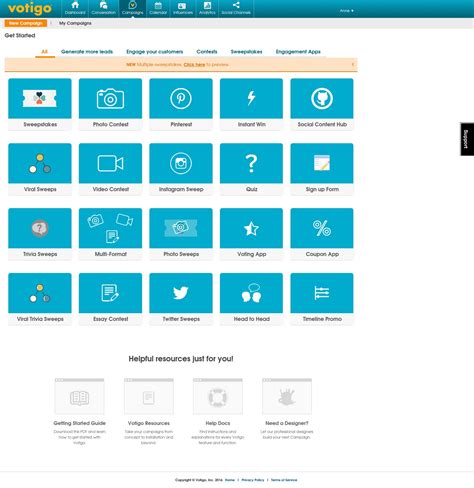Choose the Multi-Format tile
The height and width of the screenshot is (488, 474).
[x=110, y=234]
